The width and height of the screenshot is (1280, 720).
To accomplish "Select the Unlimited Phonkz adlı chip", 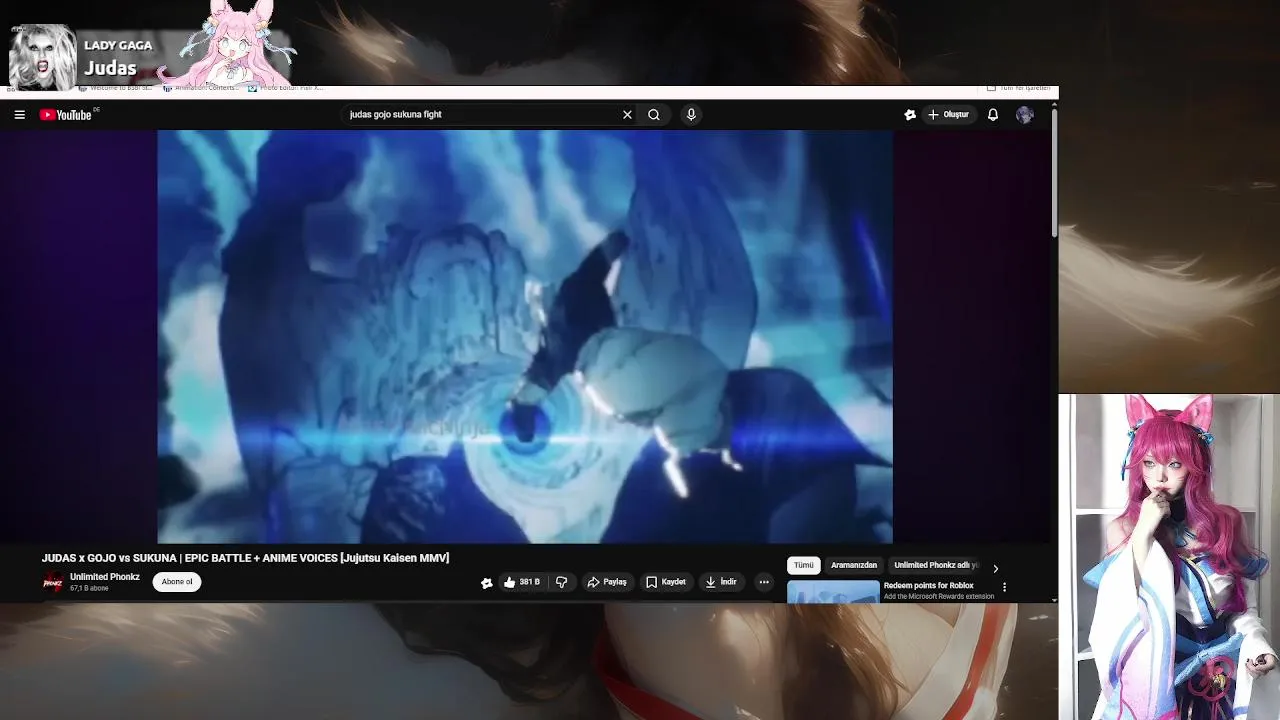I will click(x=936, y=565).
